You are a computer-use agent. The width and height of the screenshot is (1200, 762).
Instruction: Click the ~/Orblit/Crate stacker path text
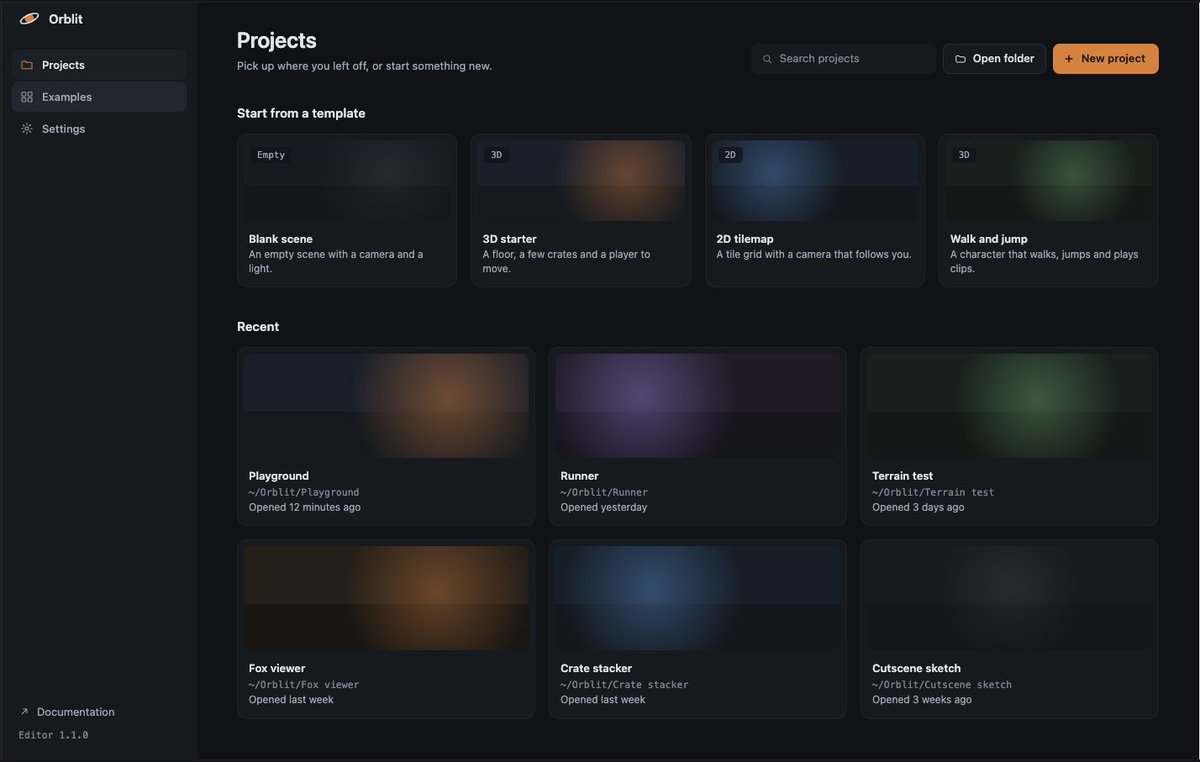tap(625, 684)
